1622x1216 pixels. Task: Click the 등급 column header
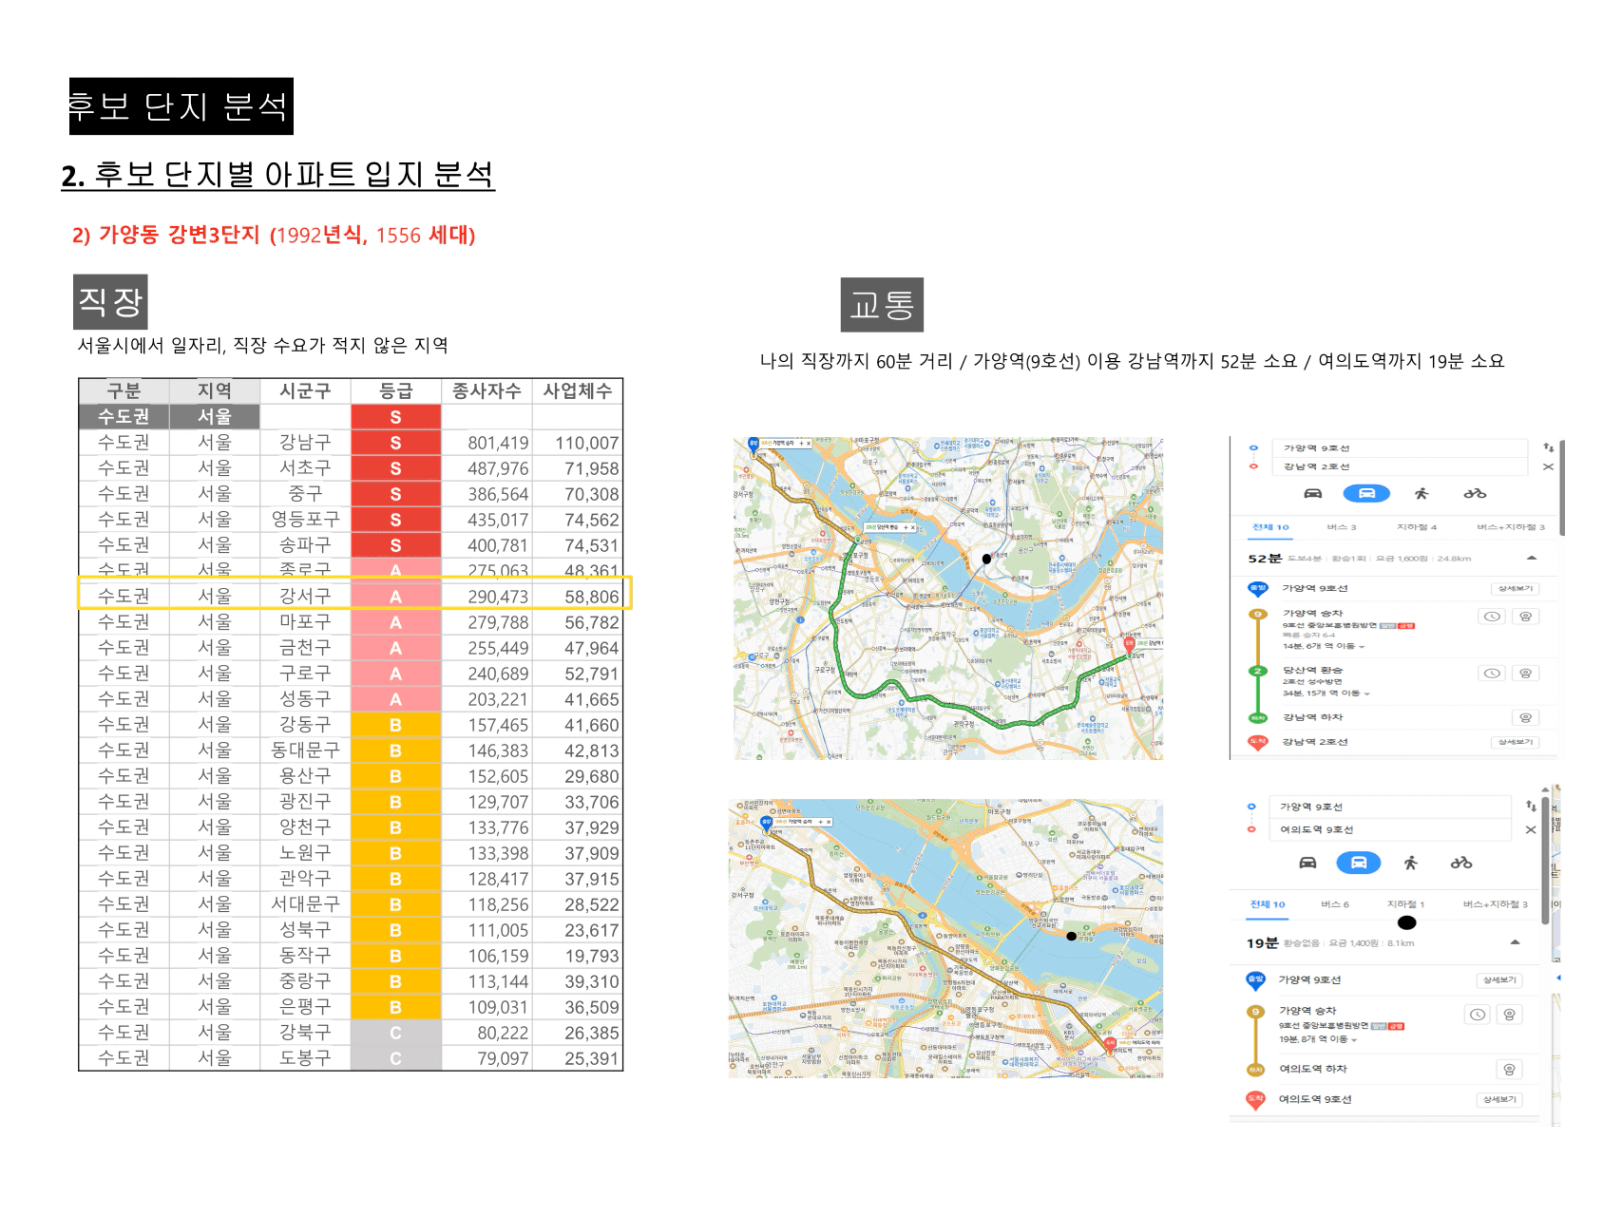pyautogui.click(x=396, y=391)
